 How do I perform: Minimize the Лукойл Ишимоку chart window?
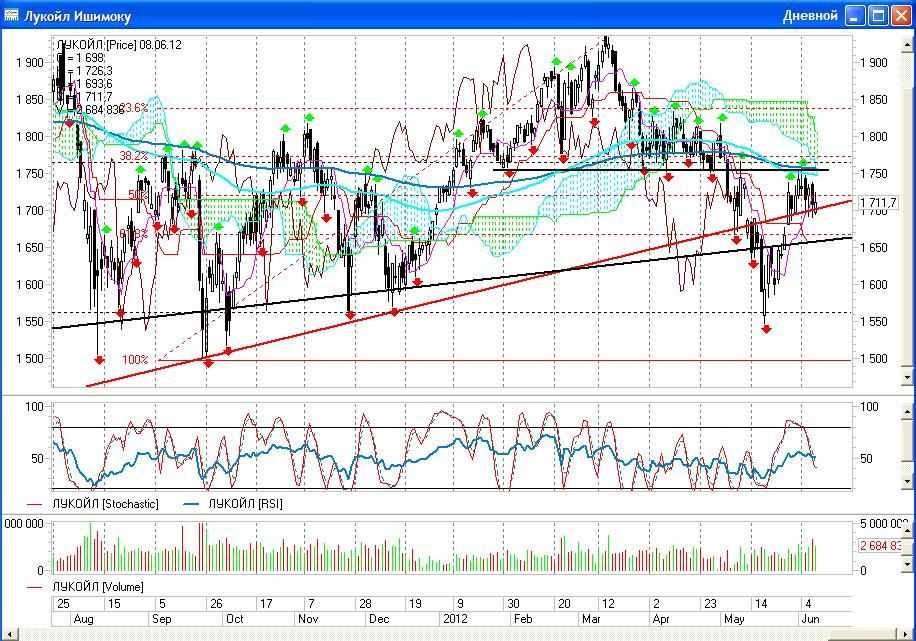point(855,16)
